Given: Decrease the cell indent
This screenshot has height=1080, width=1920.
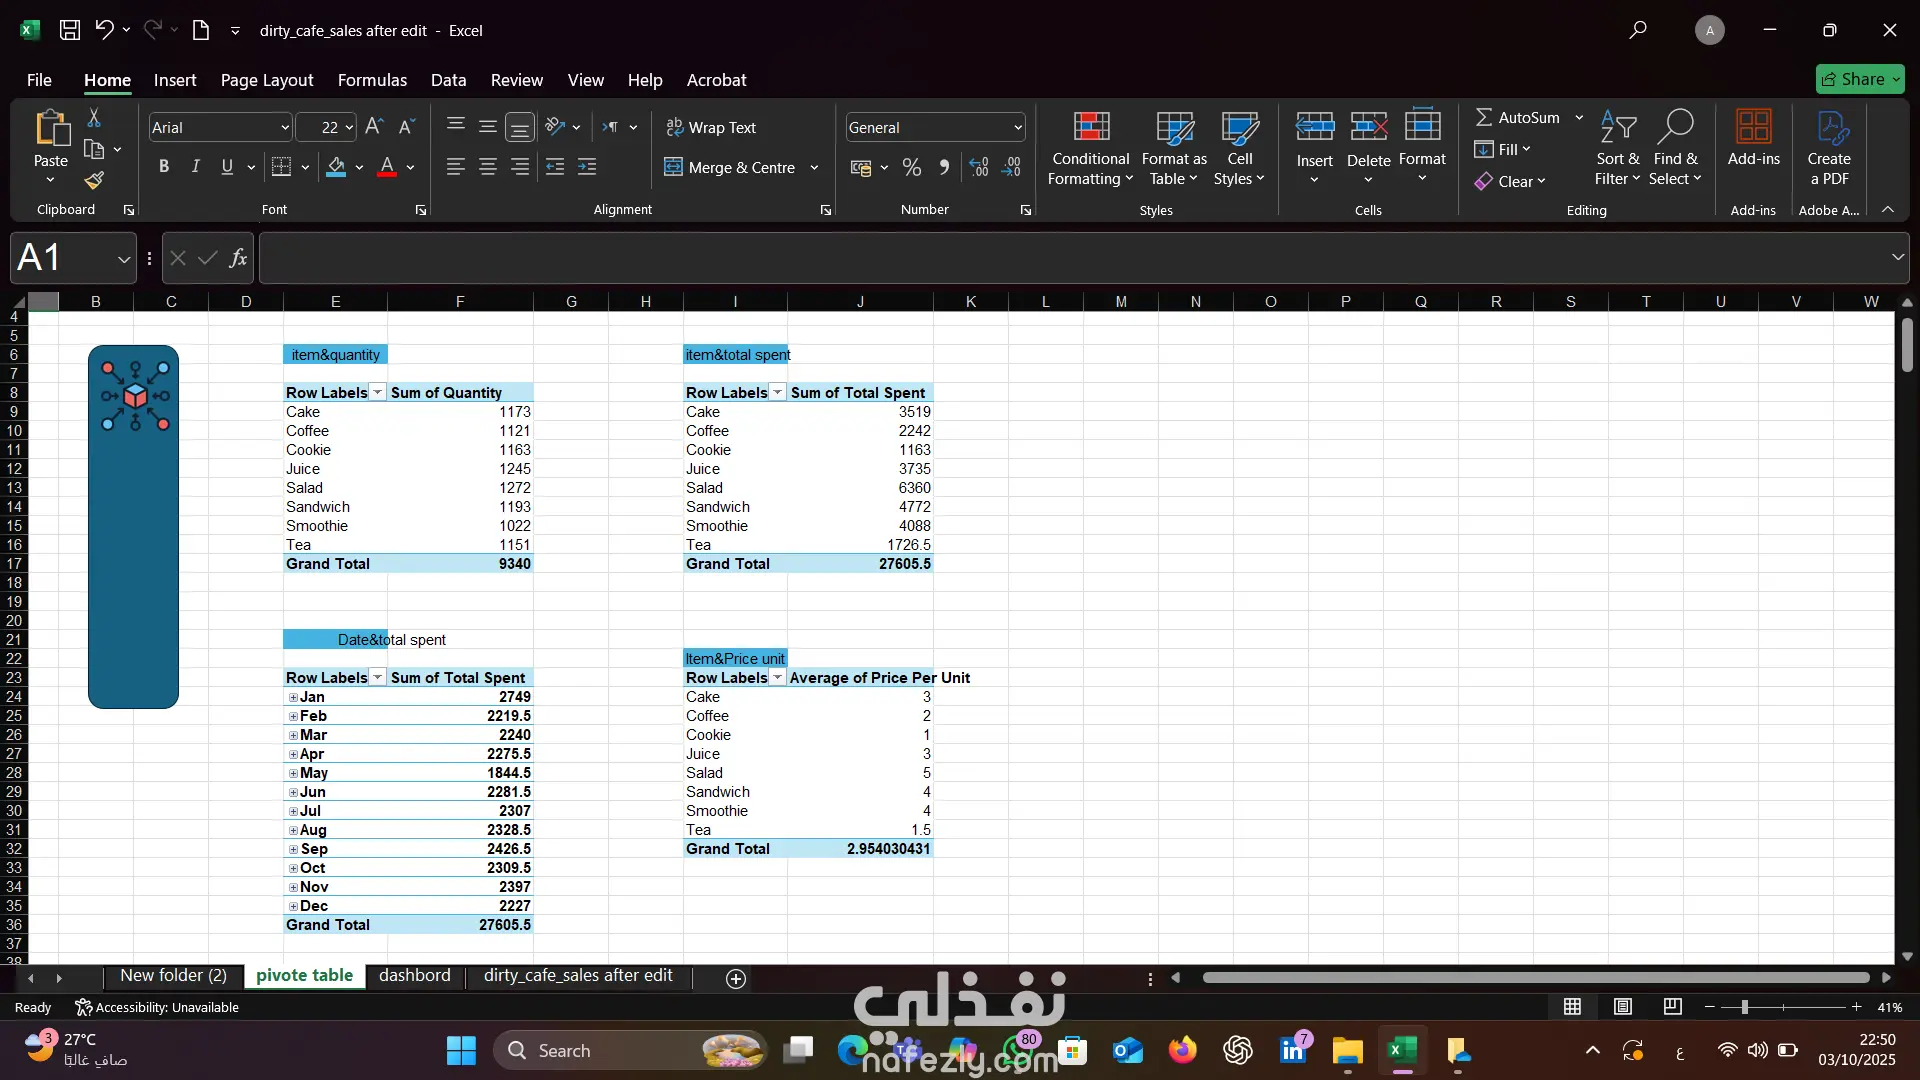Looking at the screenshot, I should (x=555, y=167).
